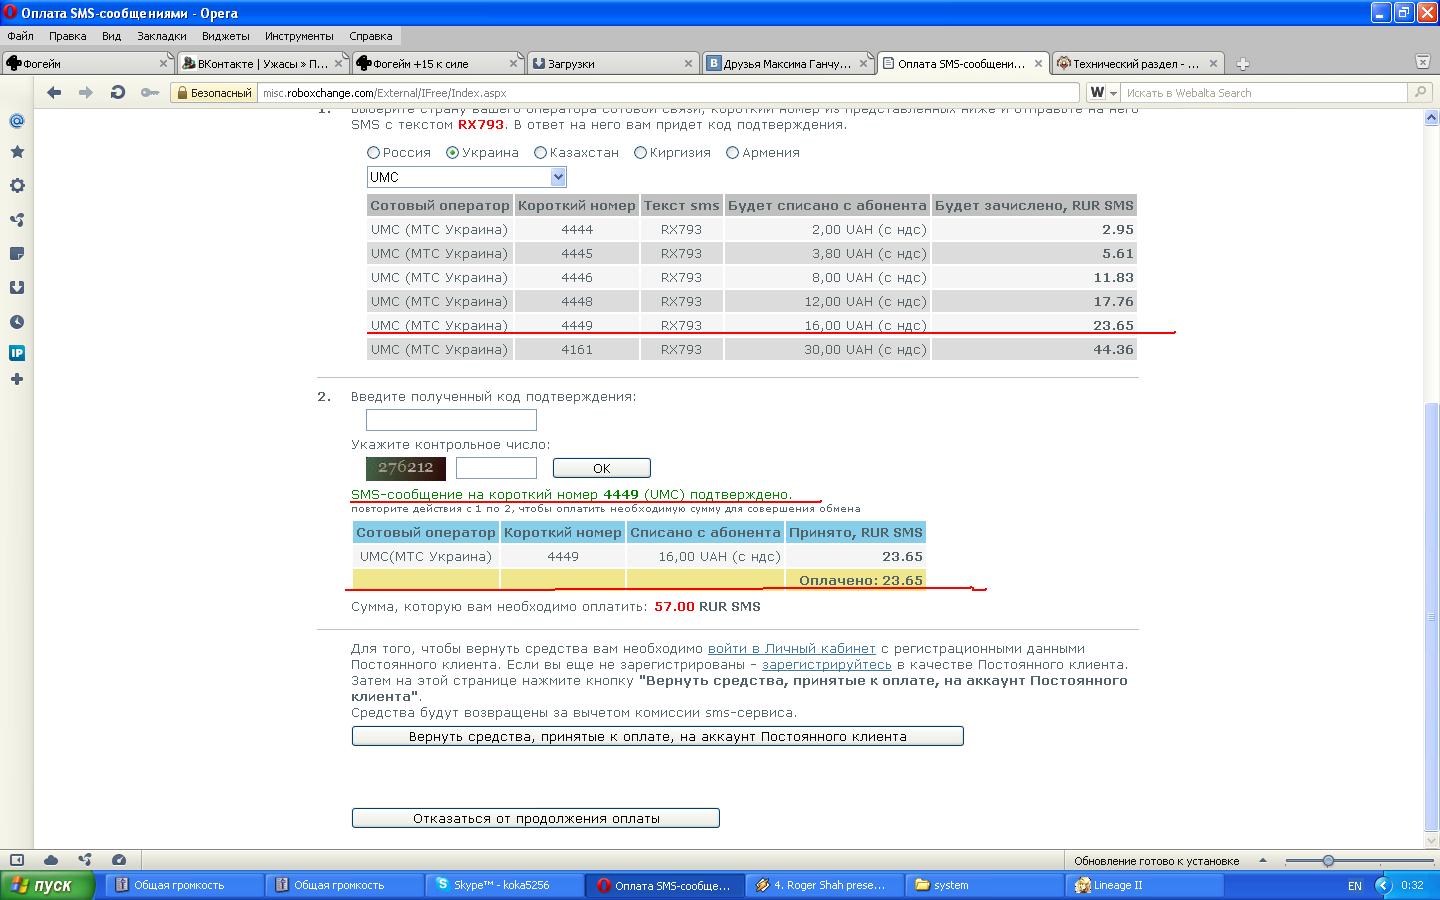
Task: Click the Opera Unite status bar icon
Action: tap(85, 860)
